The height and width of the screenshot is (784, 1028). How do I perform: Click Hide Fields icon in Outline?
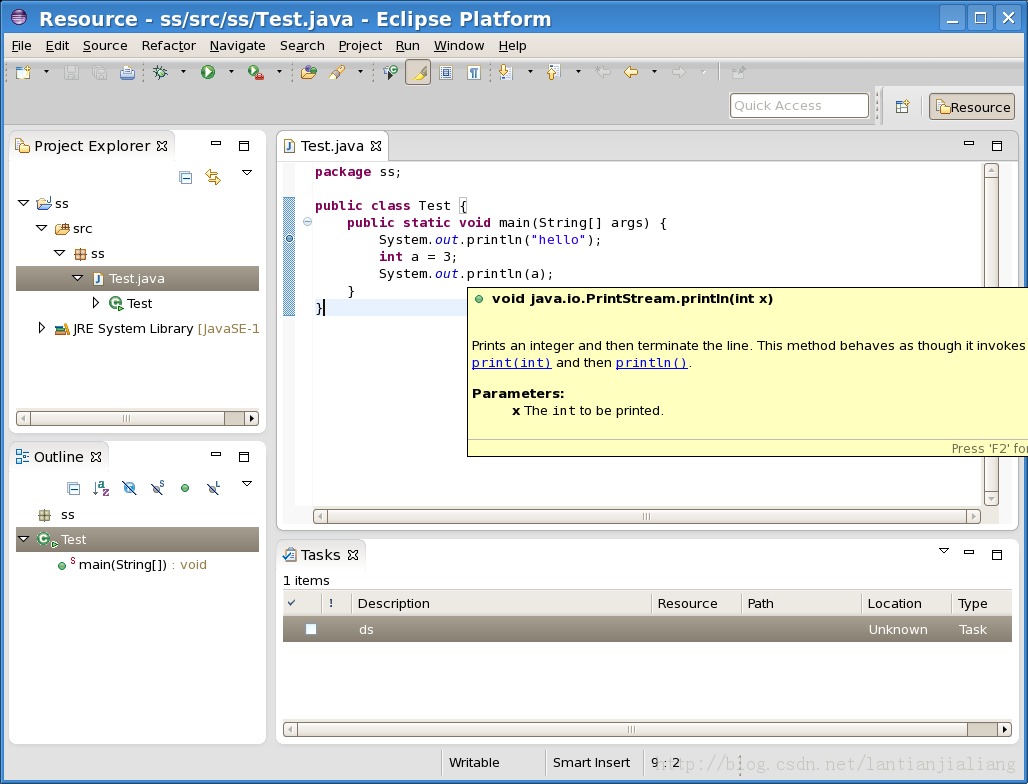(x=129, y=488)
